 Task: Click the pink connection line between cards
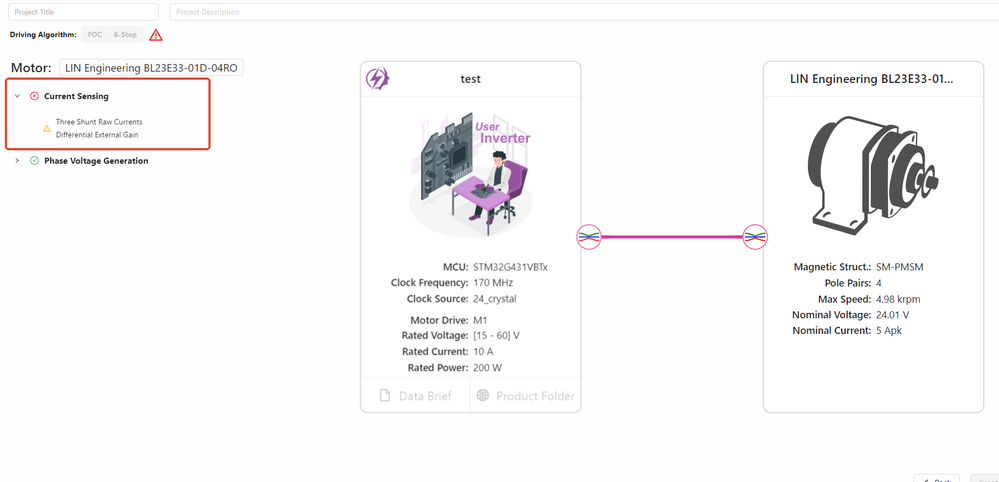(x=672, y=237)
